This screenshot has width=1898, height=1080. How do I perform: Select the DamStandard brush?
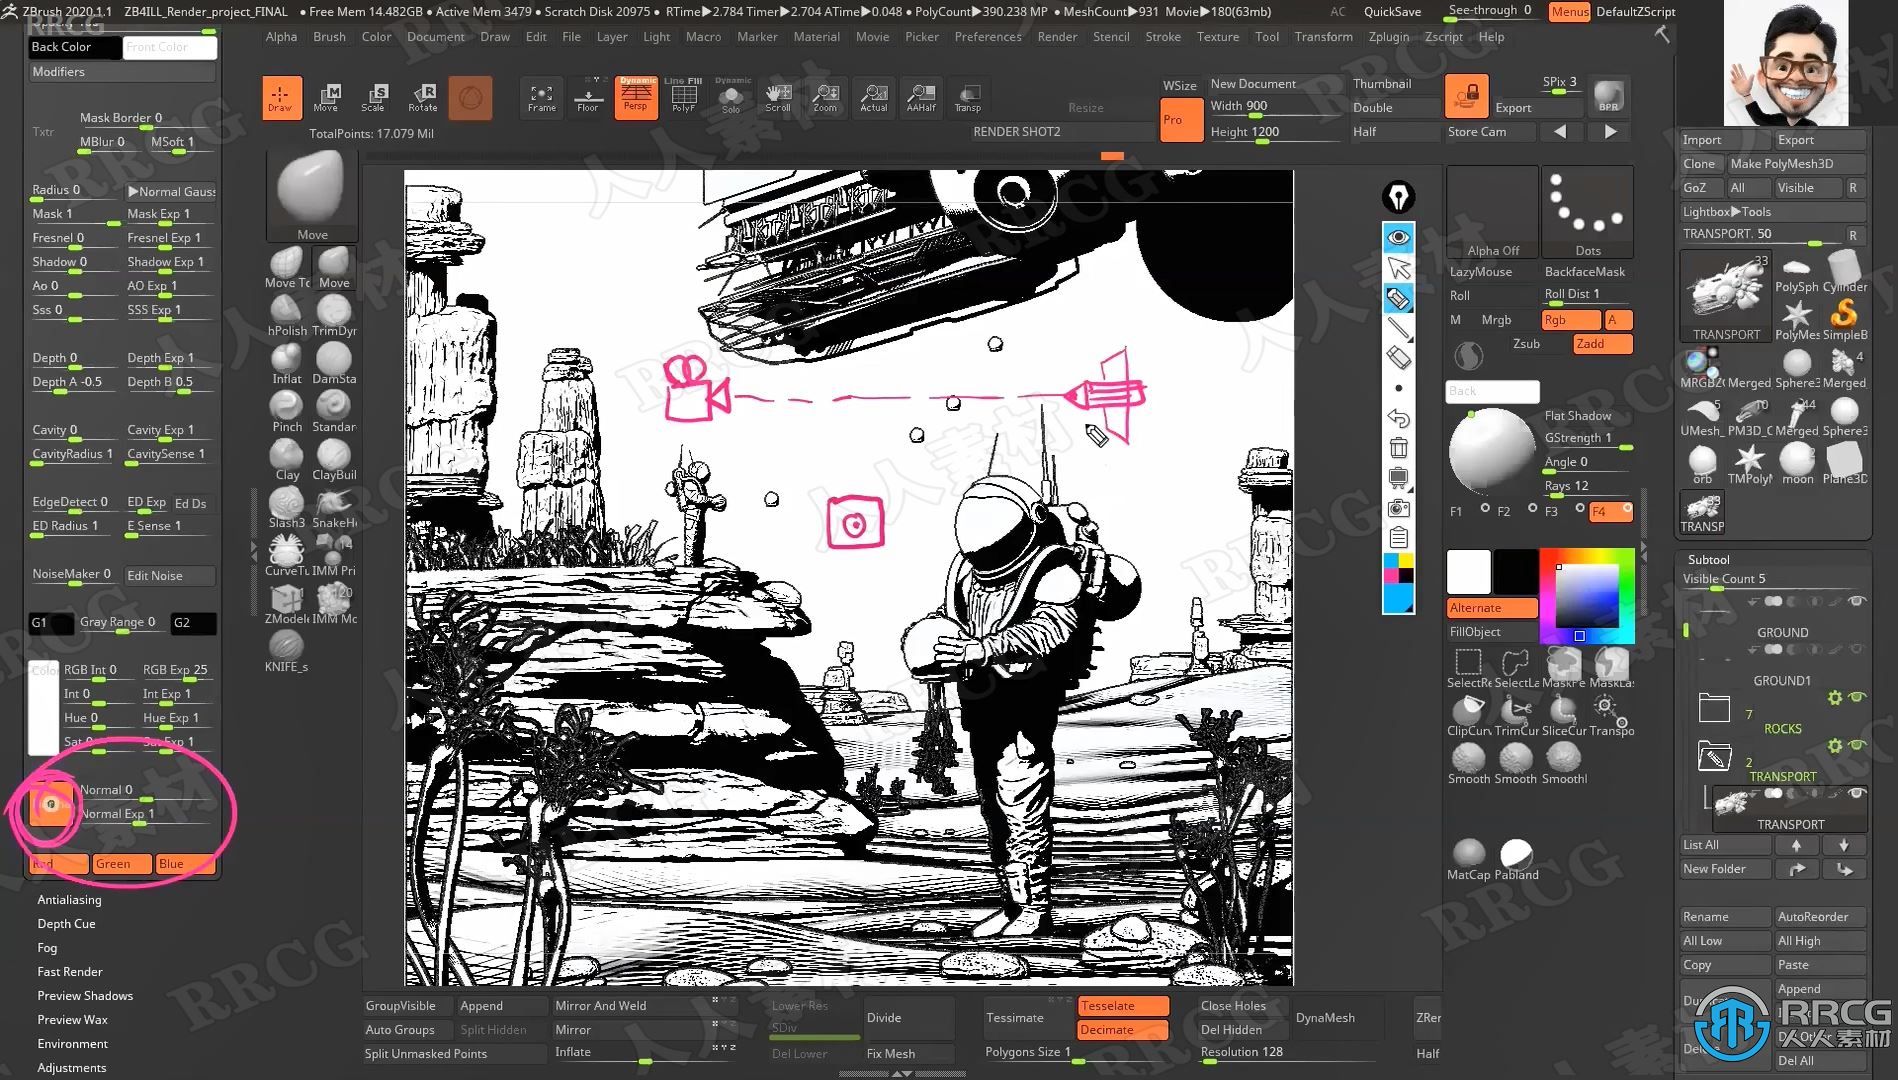334,363
